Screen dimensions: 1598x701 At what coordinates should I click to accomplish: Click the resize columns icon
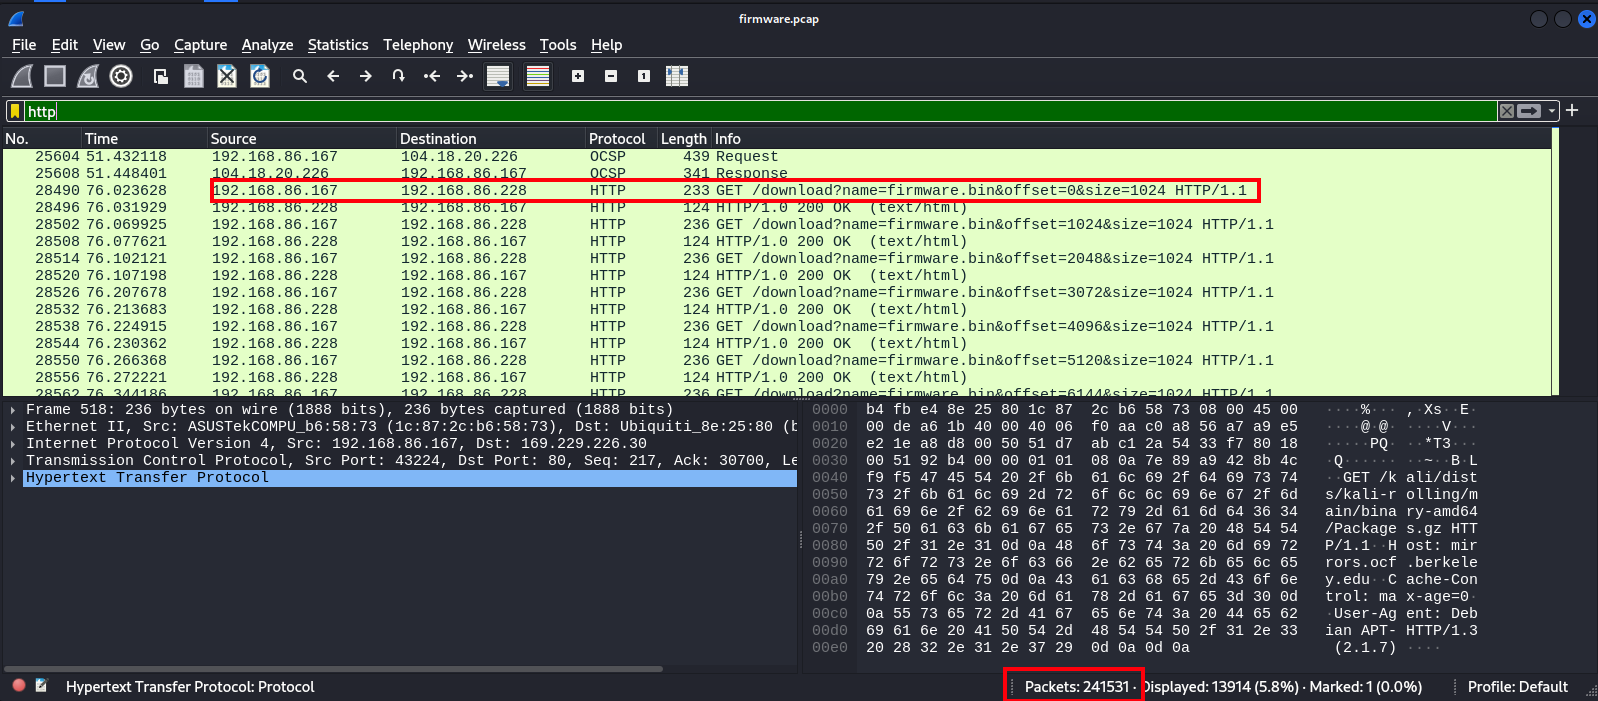tap(677, 76)
